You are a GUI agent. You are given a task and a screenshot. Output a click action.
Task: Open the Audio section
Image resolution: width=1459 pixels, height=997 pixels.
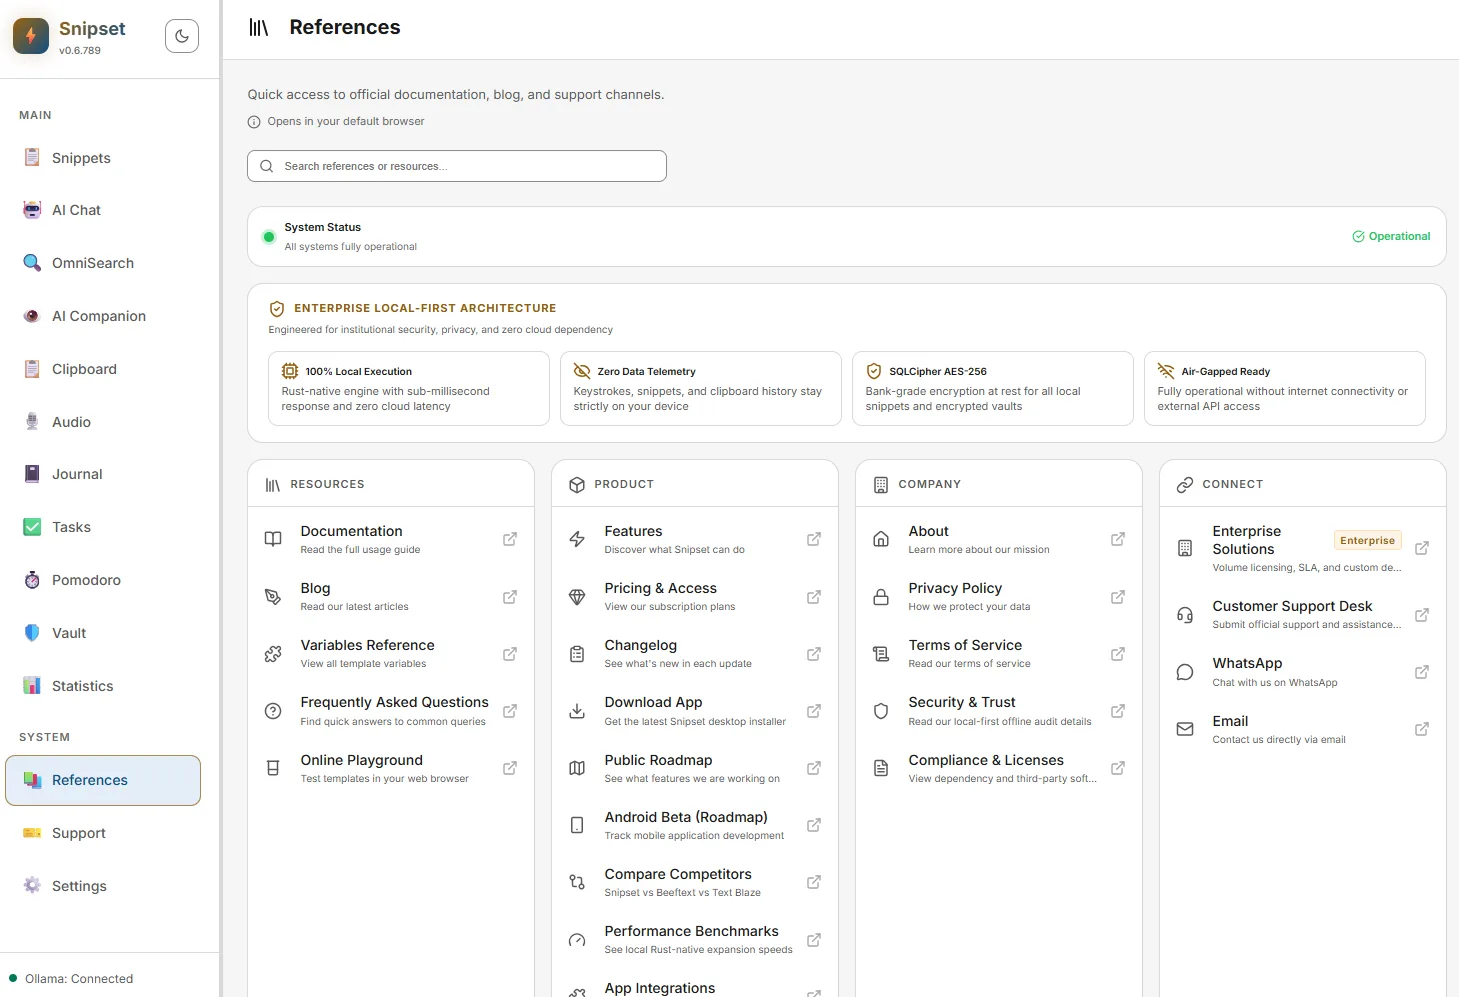point(103,422)
